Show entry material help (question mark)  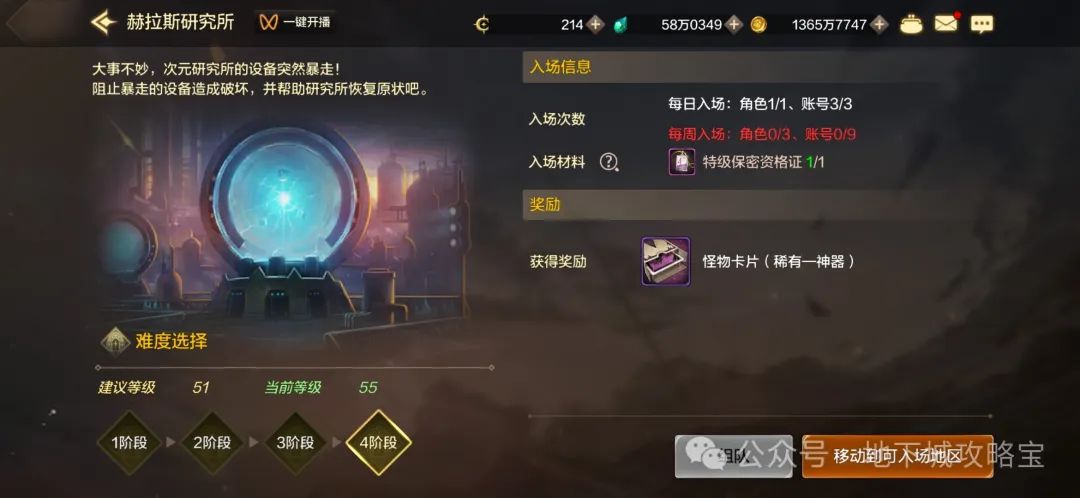point(609,162)
